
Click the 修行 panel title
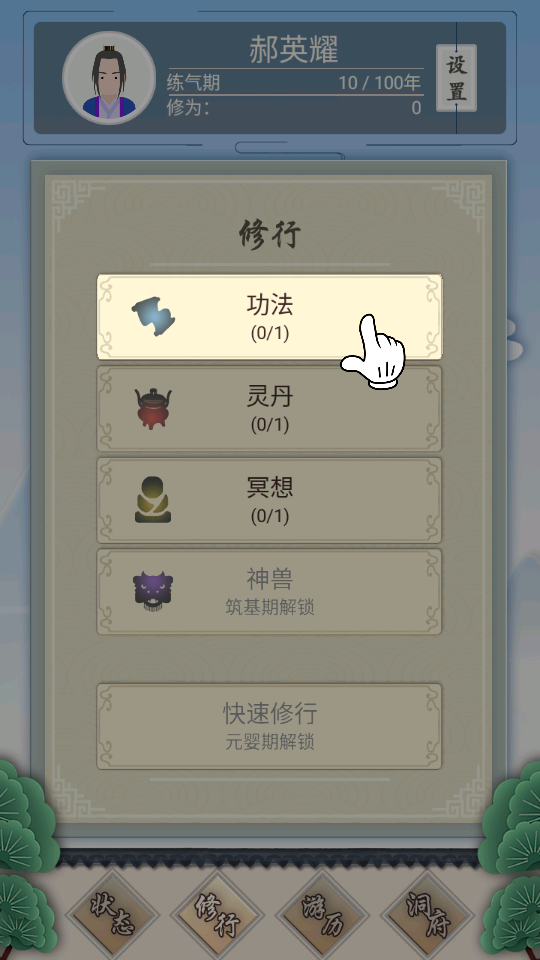click(x=269, y=234)
